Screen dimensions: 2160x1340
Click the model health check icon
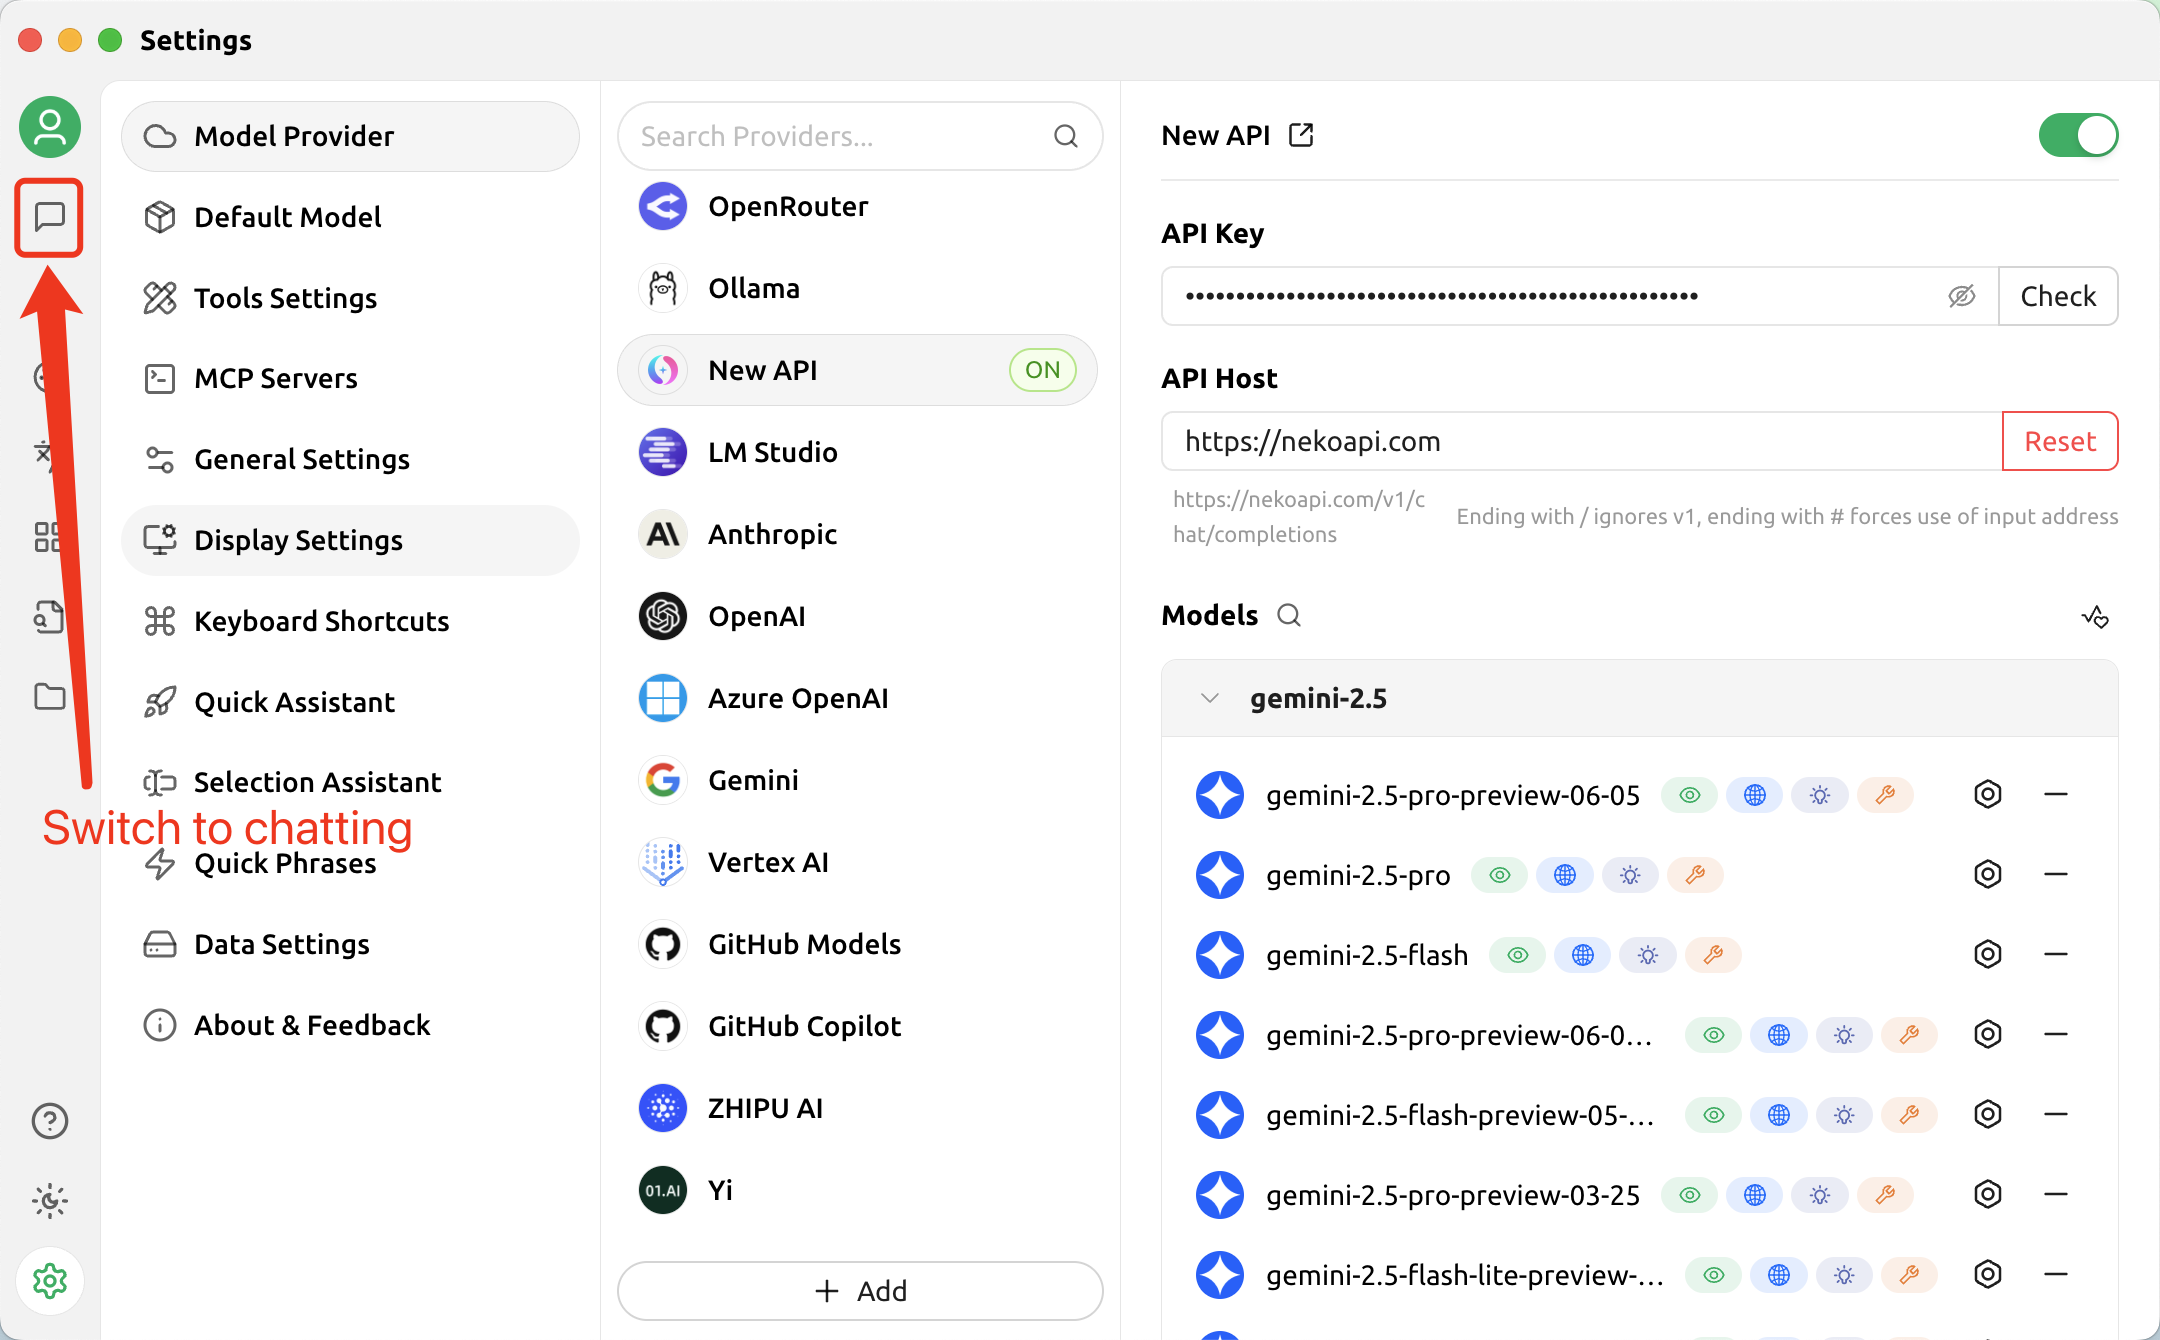2094,617
